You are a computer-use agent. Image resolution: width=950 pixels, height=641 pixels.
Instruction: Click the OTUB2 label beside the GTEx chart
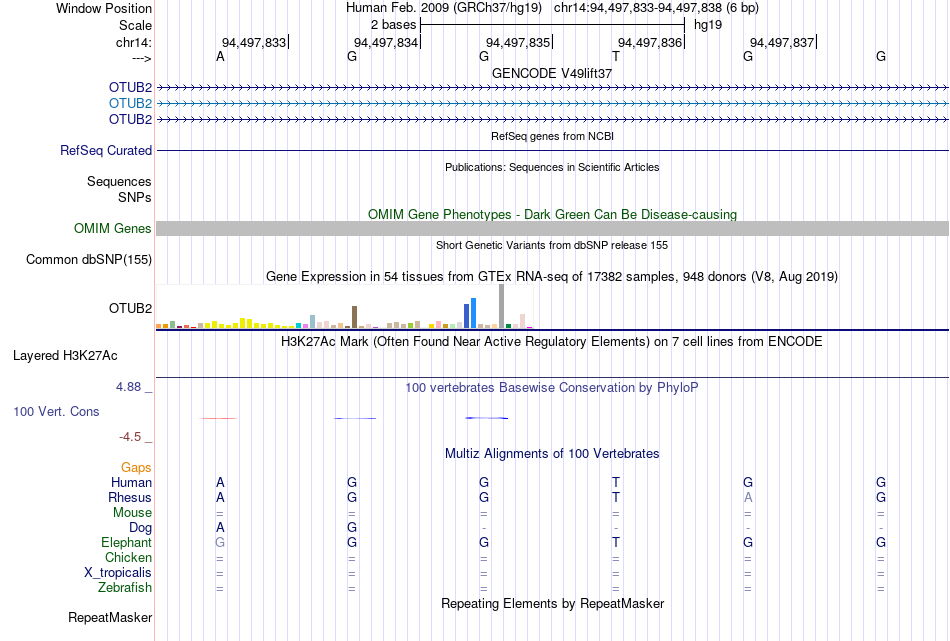click(x=130, y=308)
